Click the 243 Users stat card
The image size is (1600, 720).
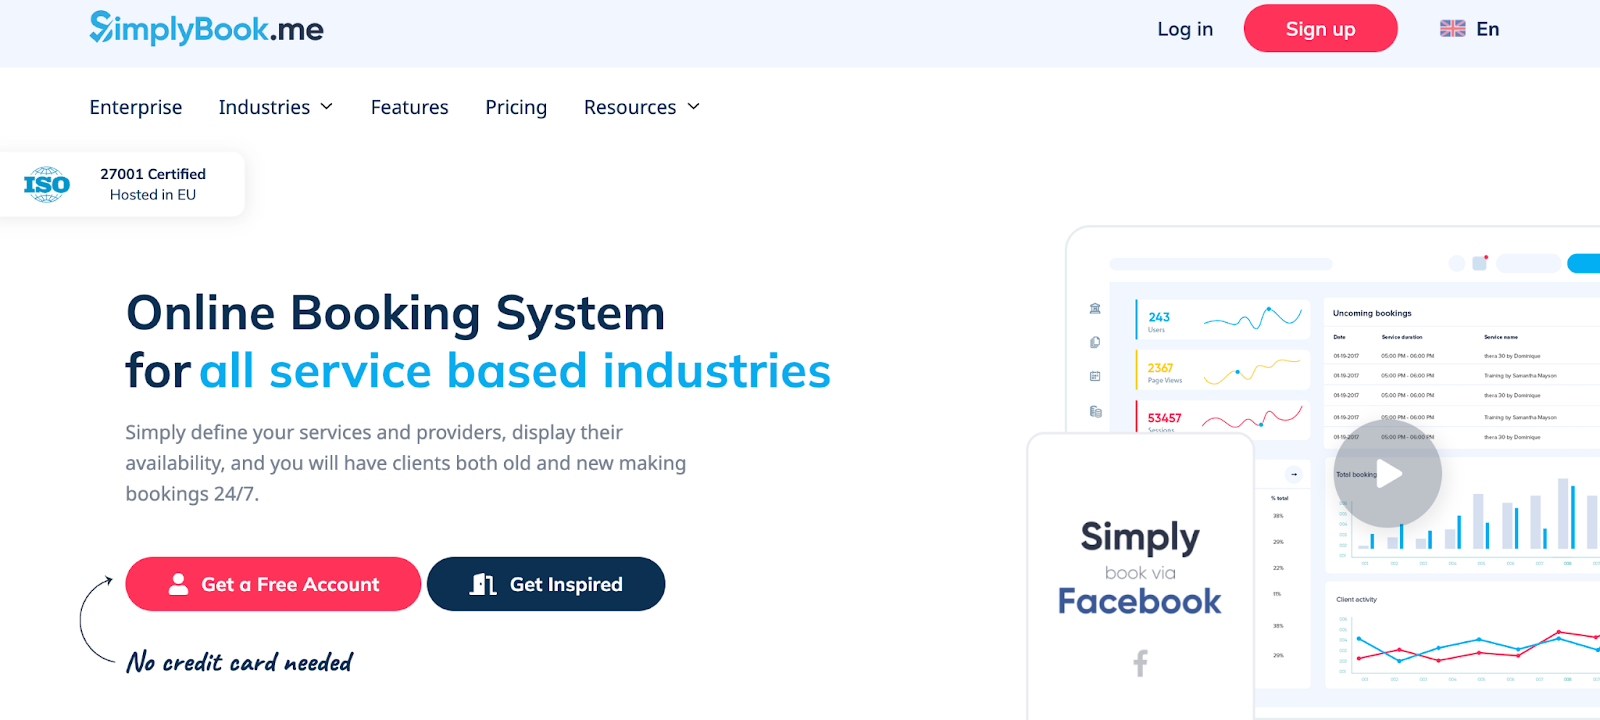(1222, 320)
